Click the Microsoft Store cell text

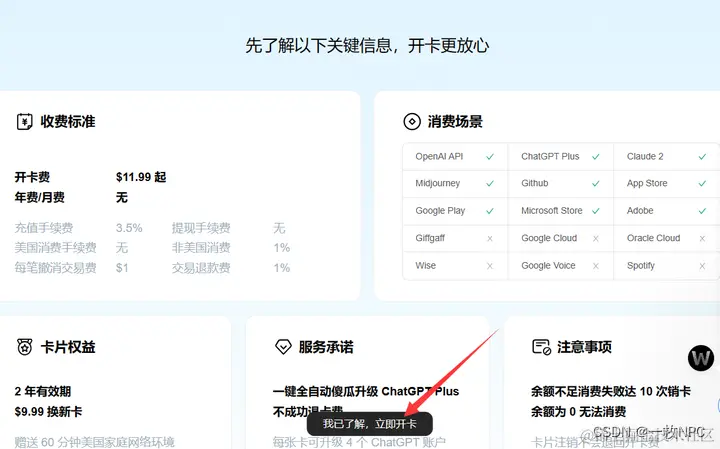(x=551, y=211)
